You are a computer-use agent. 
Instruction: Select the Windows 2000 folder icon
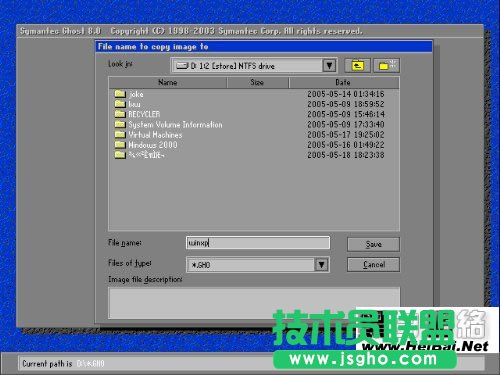coord(120,145)
